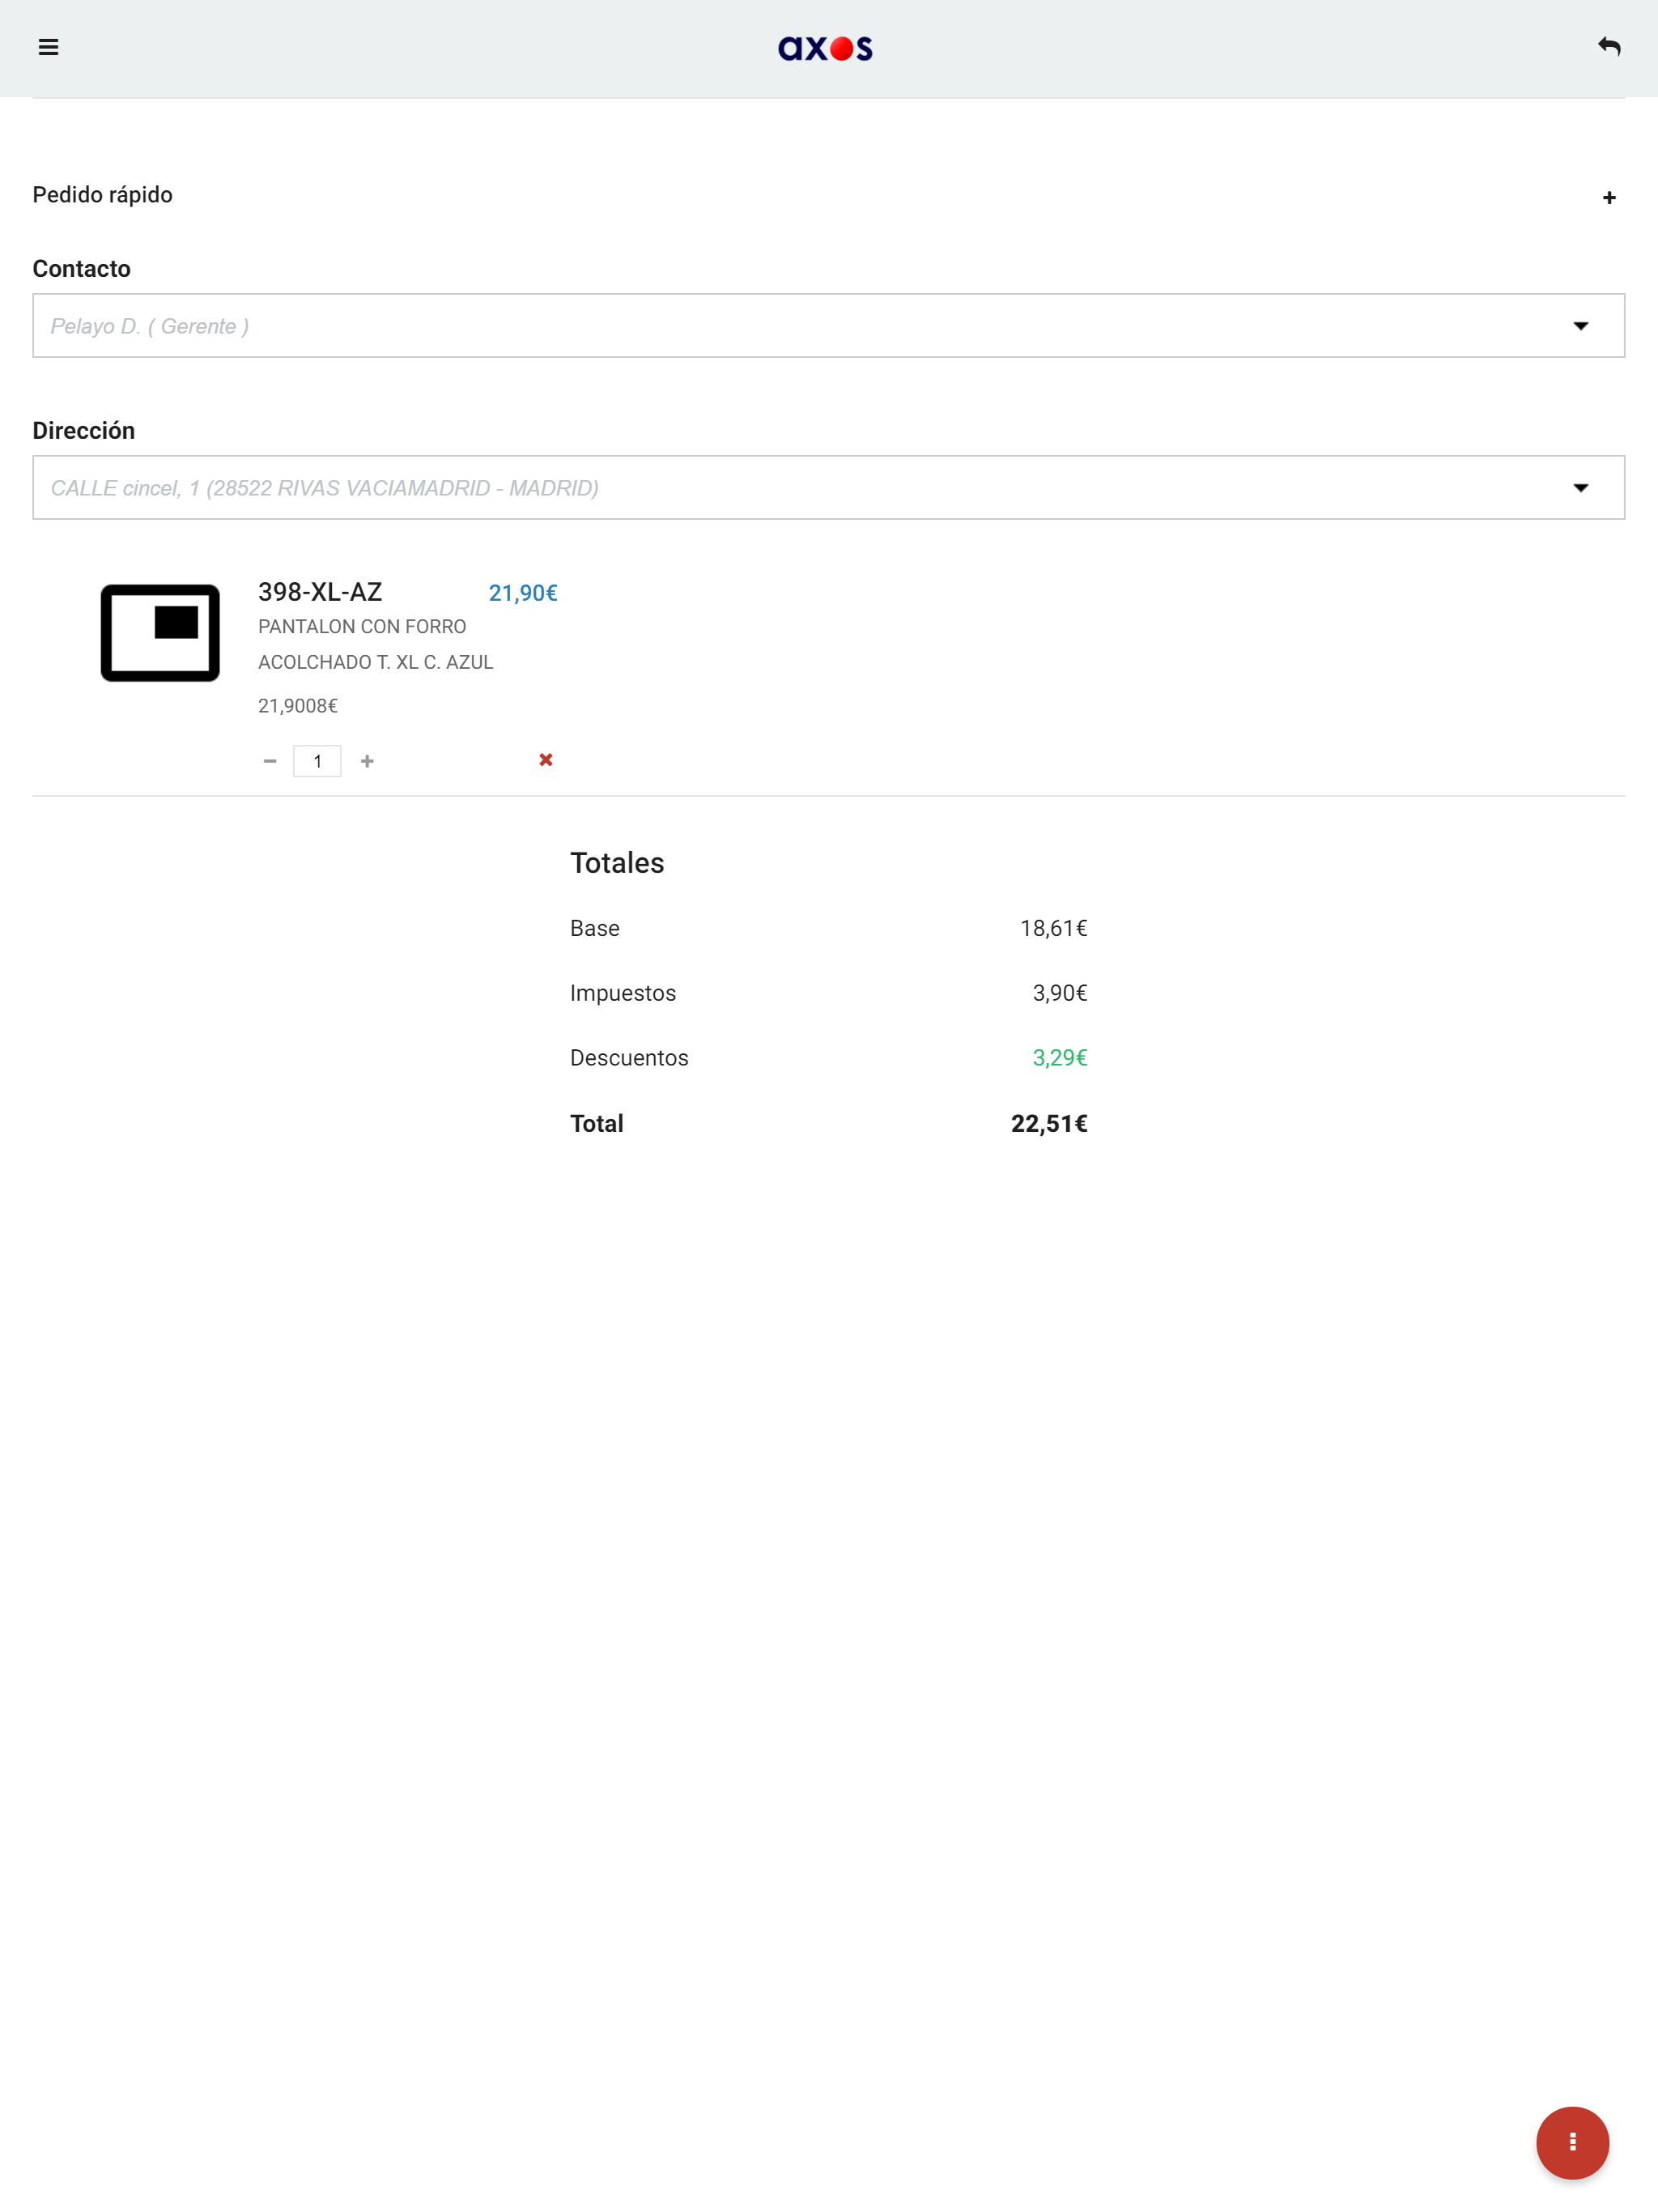Open the red floating actions button
This screenshot has height=2212, width=1658.
point(1572,2142)
